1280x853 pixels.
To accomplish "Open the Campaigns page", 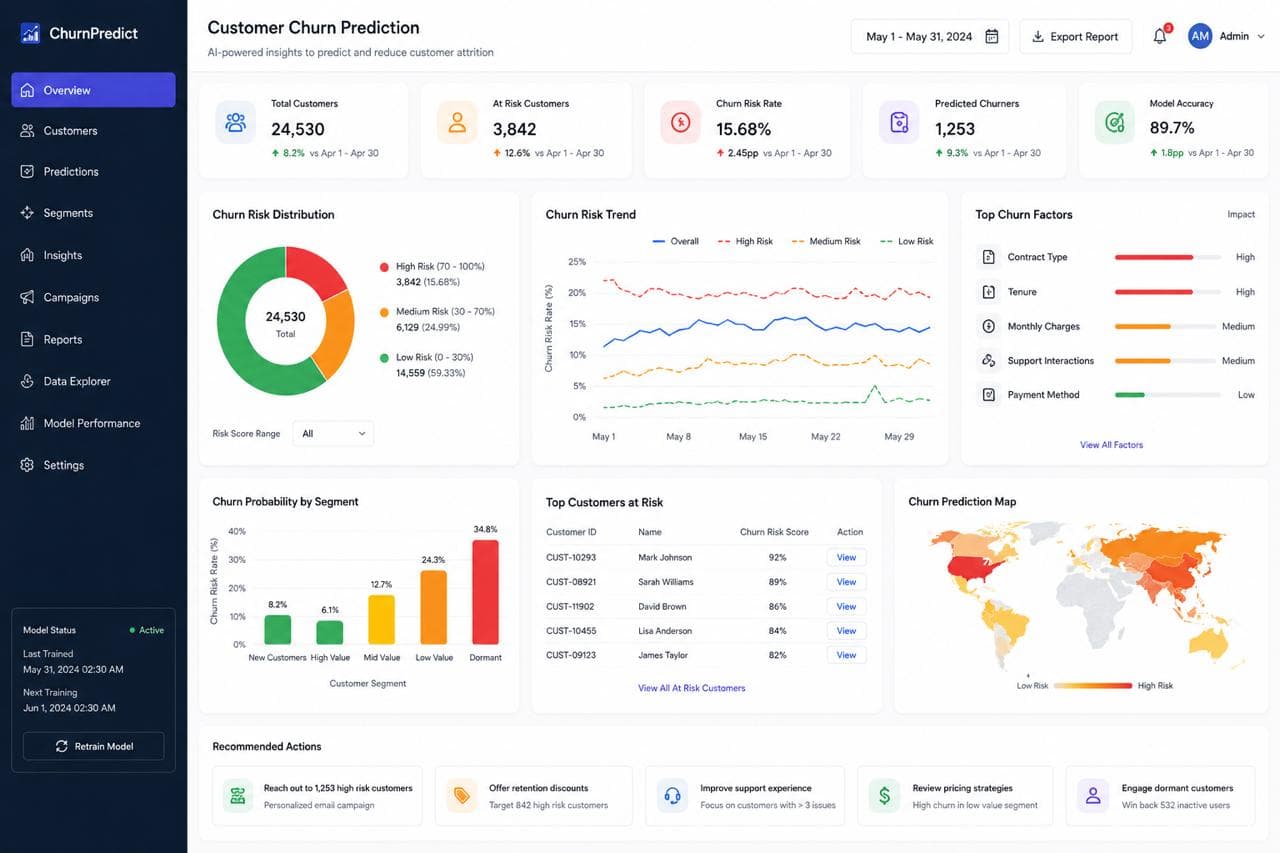I will point(93,297).
